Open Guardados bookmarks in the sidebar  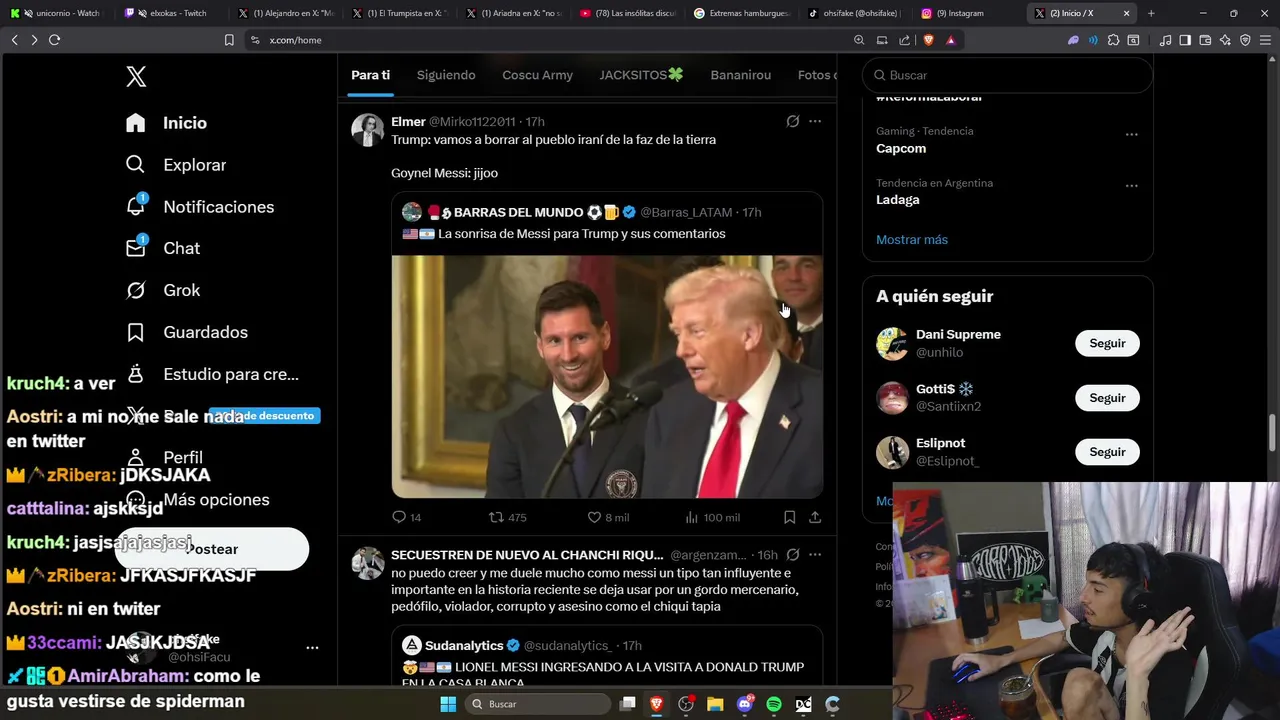(x=186, y=332)
